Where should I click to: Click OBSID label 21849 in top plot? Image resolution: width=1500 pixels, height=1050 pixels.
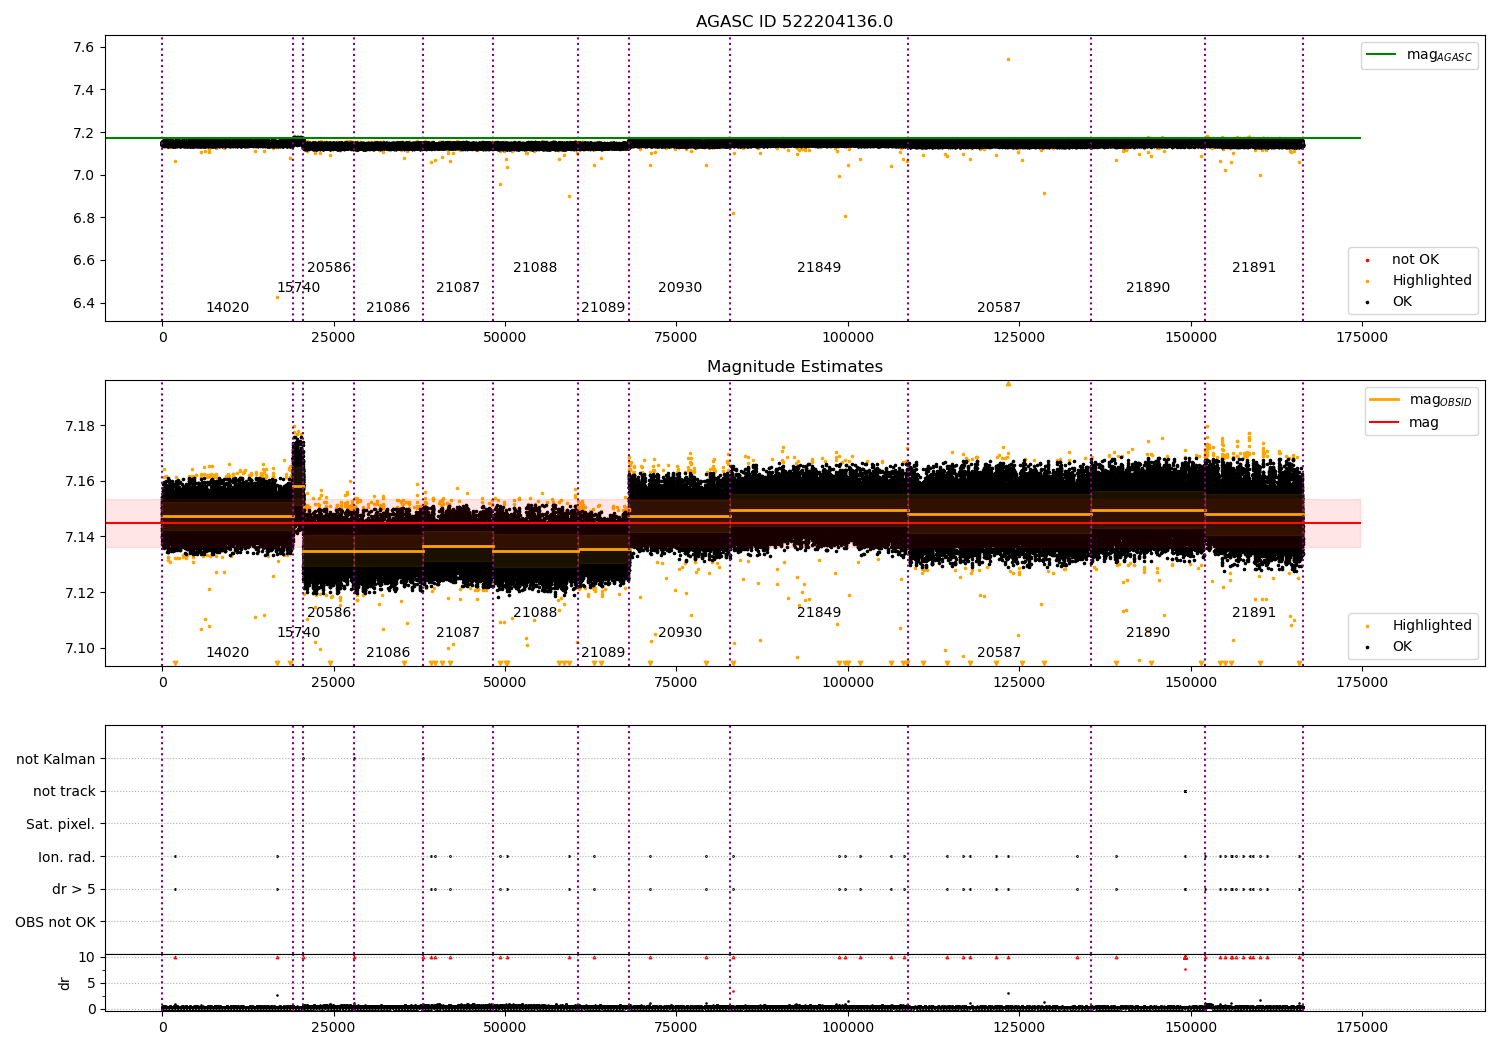(x=819, y=268)
